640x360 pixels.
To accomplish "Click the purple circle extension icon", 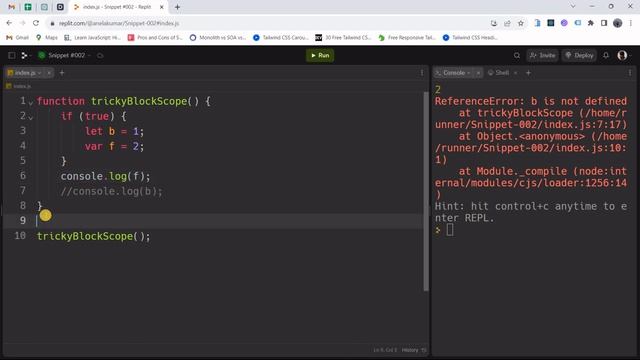I will (564, 23).
